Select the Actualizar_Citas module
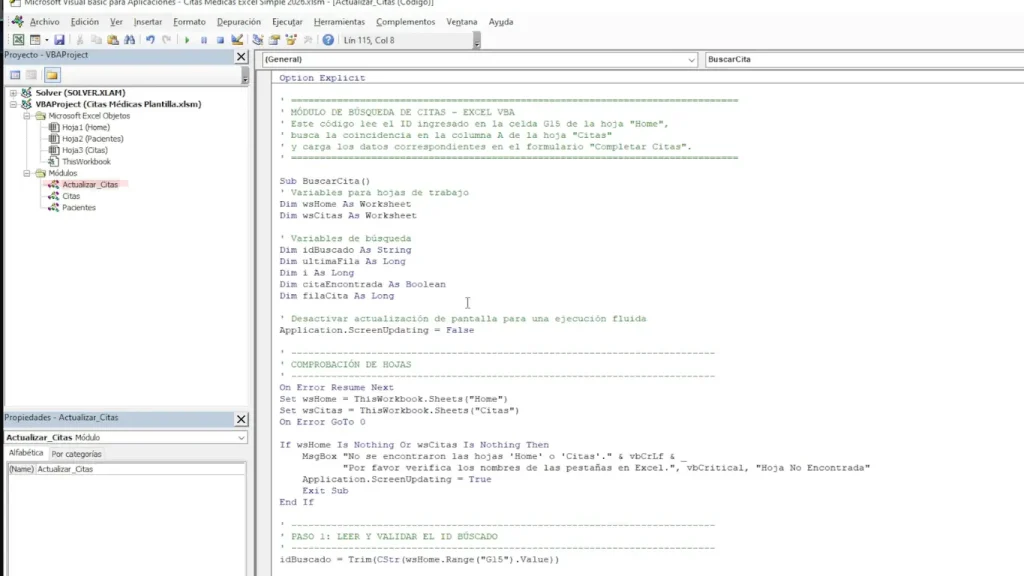 coord(90,185)
